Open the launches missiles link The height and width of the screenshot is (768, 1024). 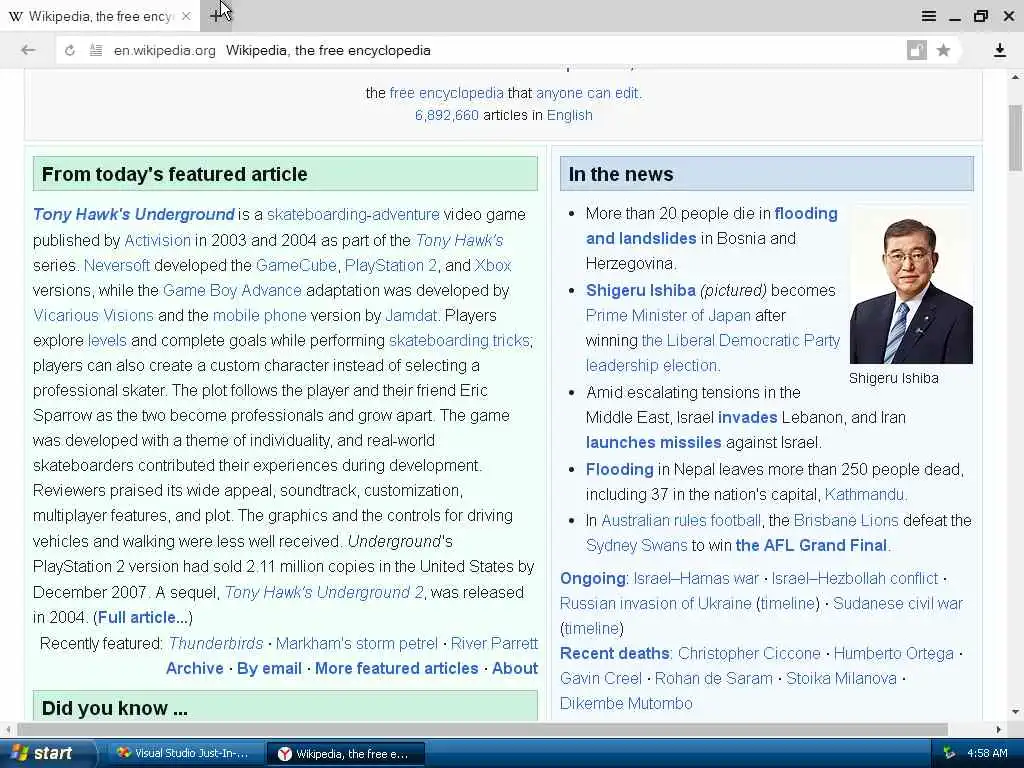[654, 442]
